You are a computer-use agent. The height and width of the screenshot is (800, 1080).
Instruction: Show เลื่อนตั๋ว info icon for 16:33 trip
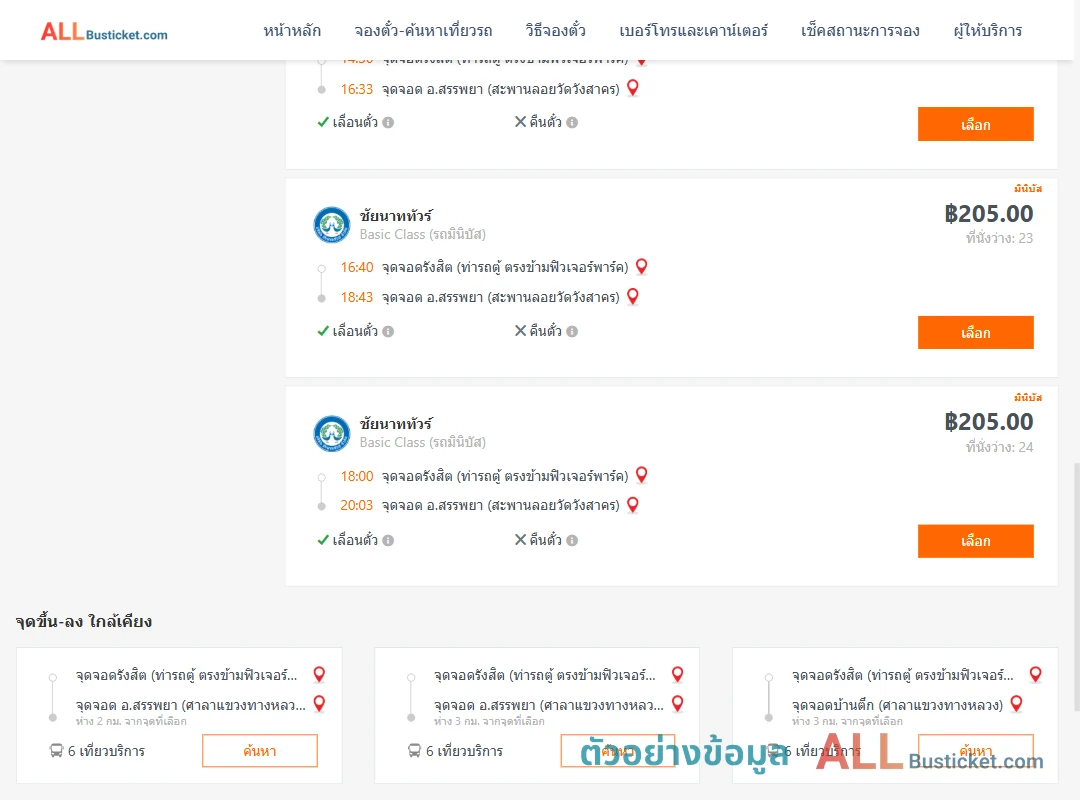[388, 122]
